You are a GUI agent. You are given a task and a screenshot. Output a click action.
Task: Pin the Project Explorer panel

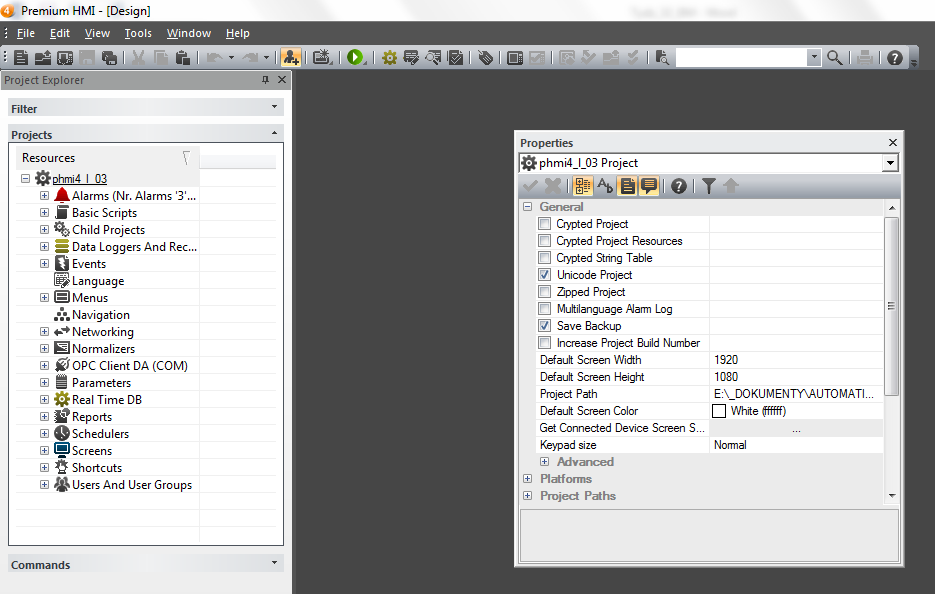pos(265,80)
